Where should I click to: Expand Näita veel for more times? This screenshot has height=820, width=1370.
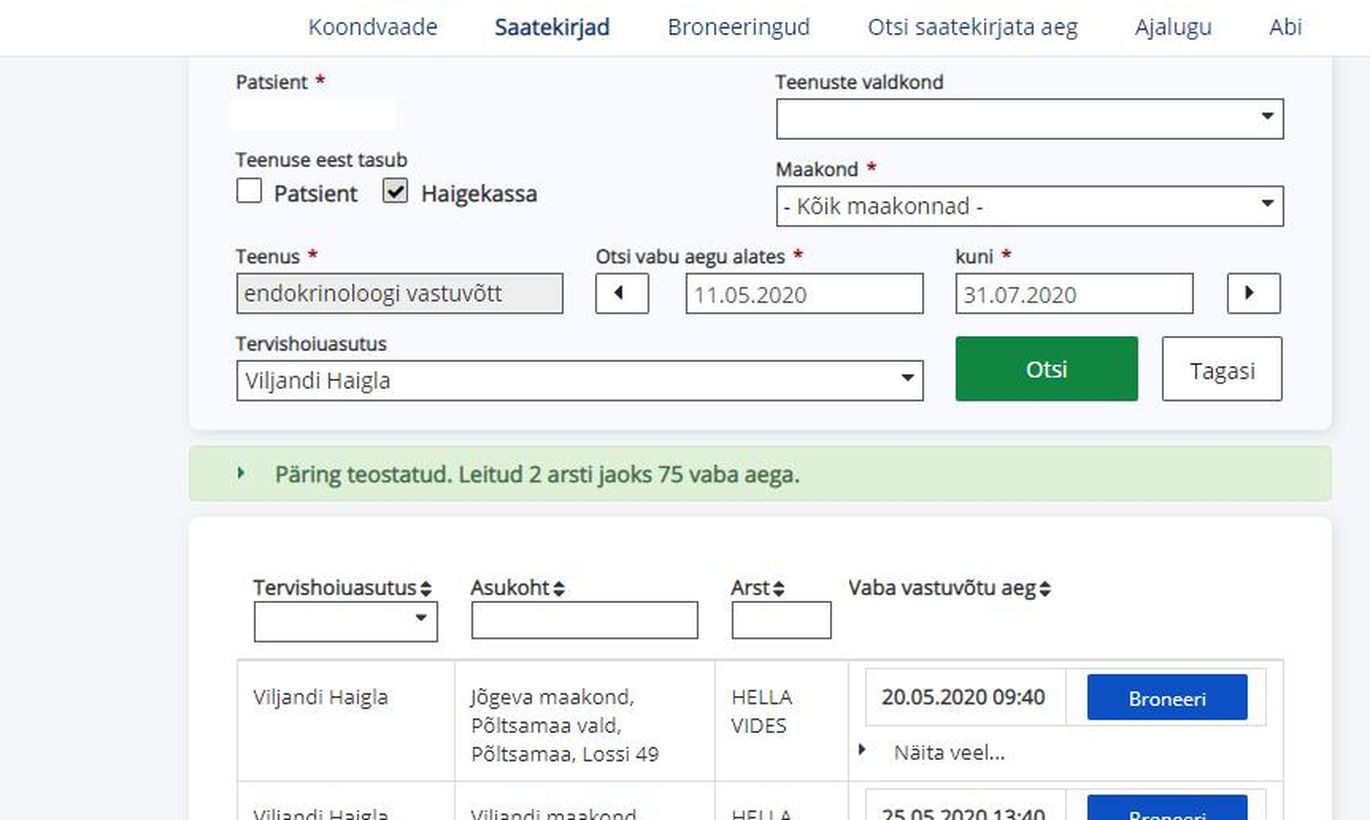click(949, 753)
